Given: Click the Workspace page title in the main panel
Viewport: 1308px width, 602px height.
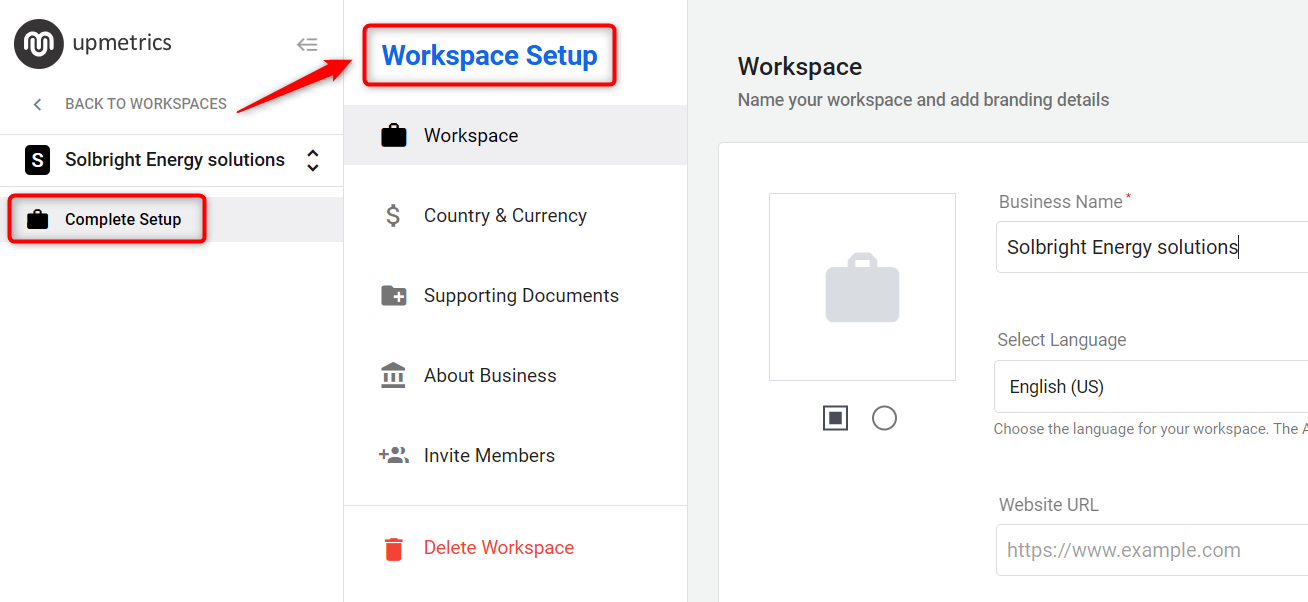Looking at the screenshot, I should [800, 67].
